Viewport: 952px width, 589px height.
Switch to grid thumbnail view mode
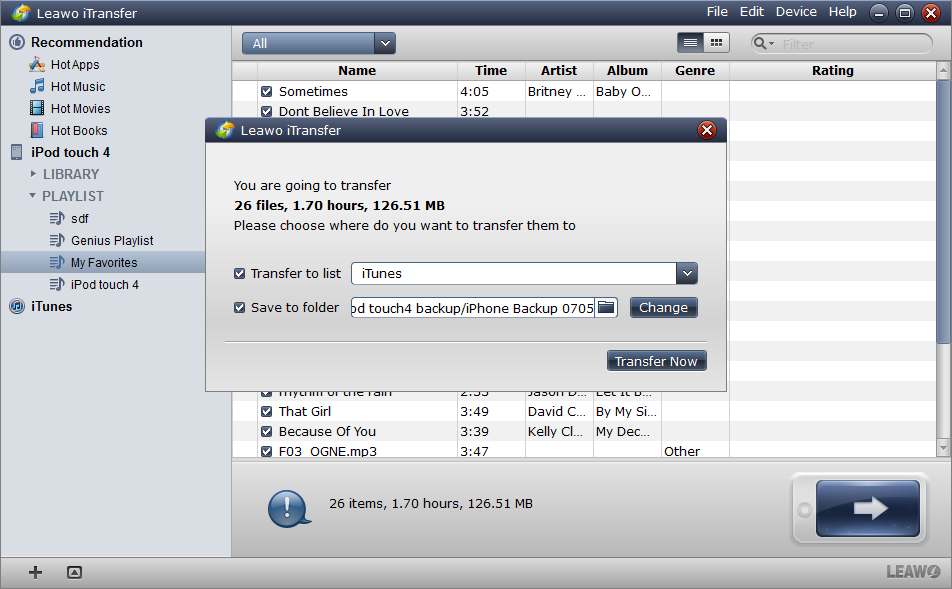pos(716,43)
